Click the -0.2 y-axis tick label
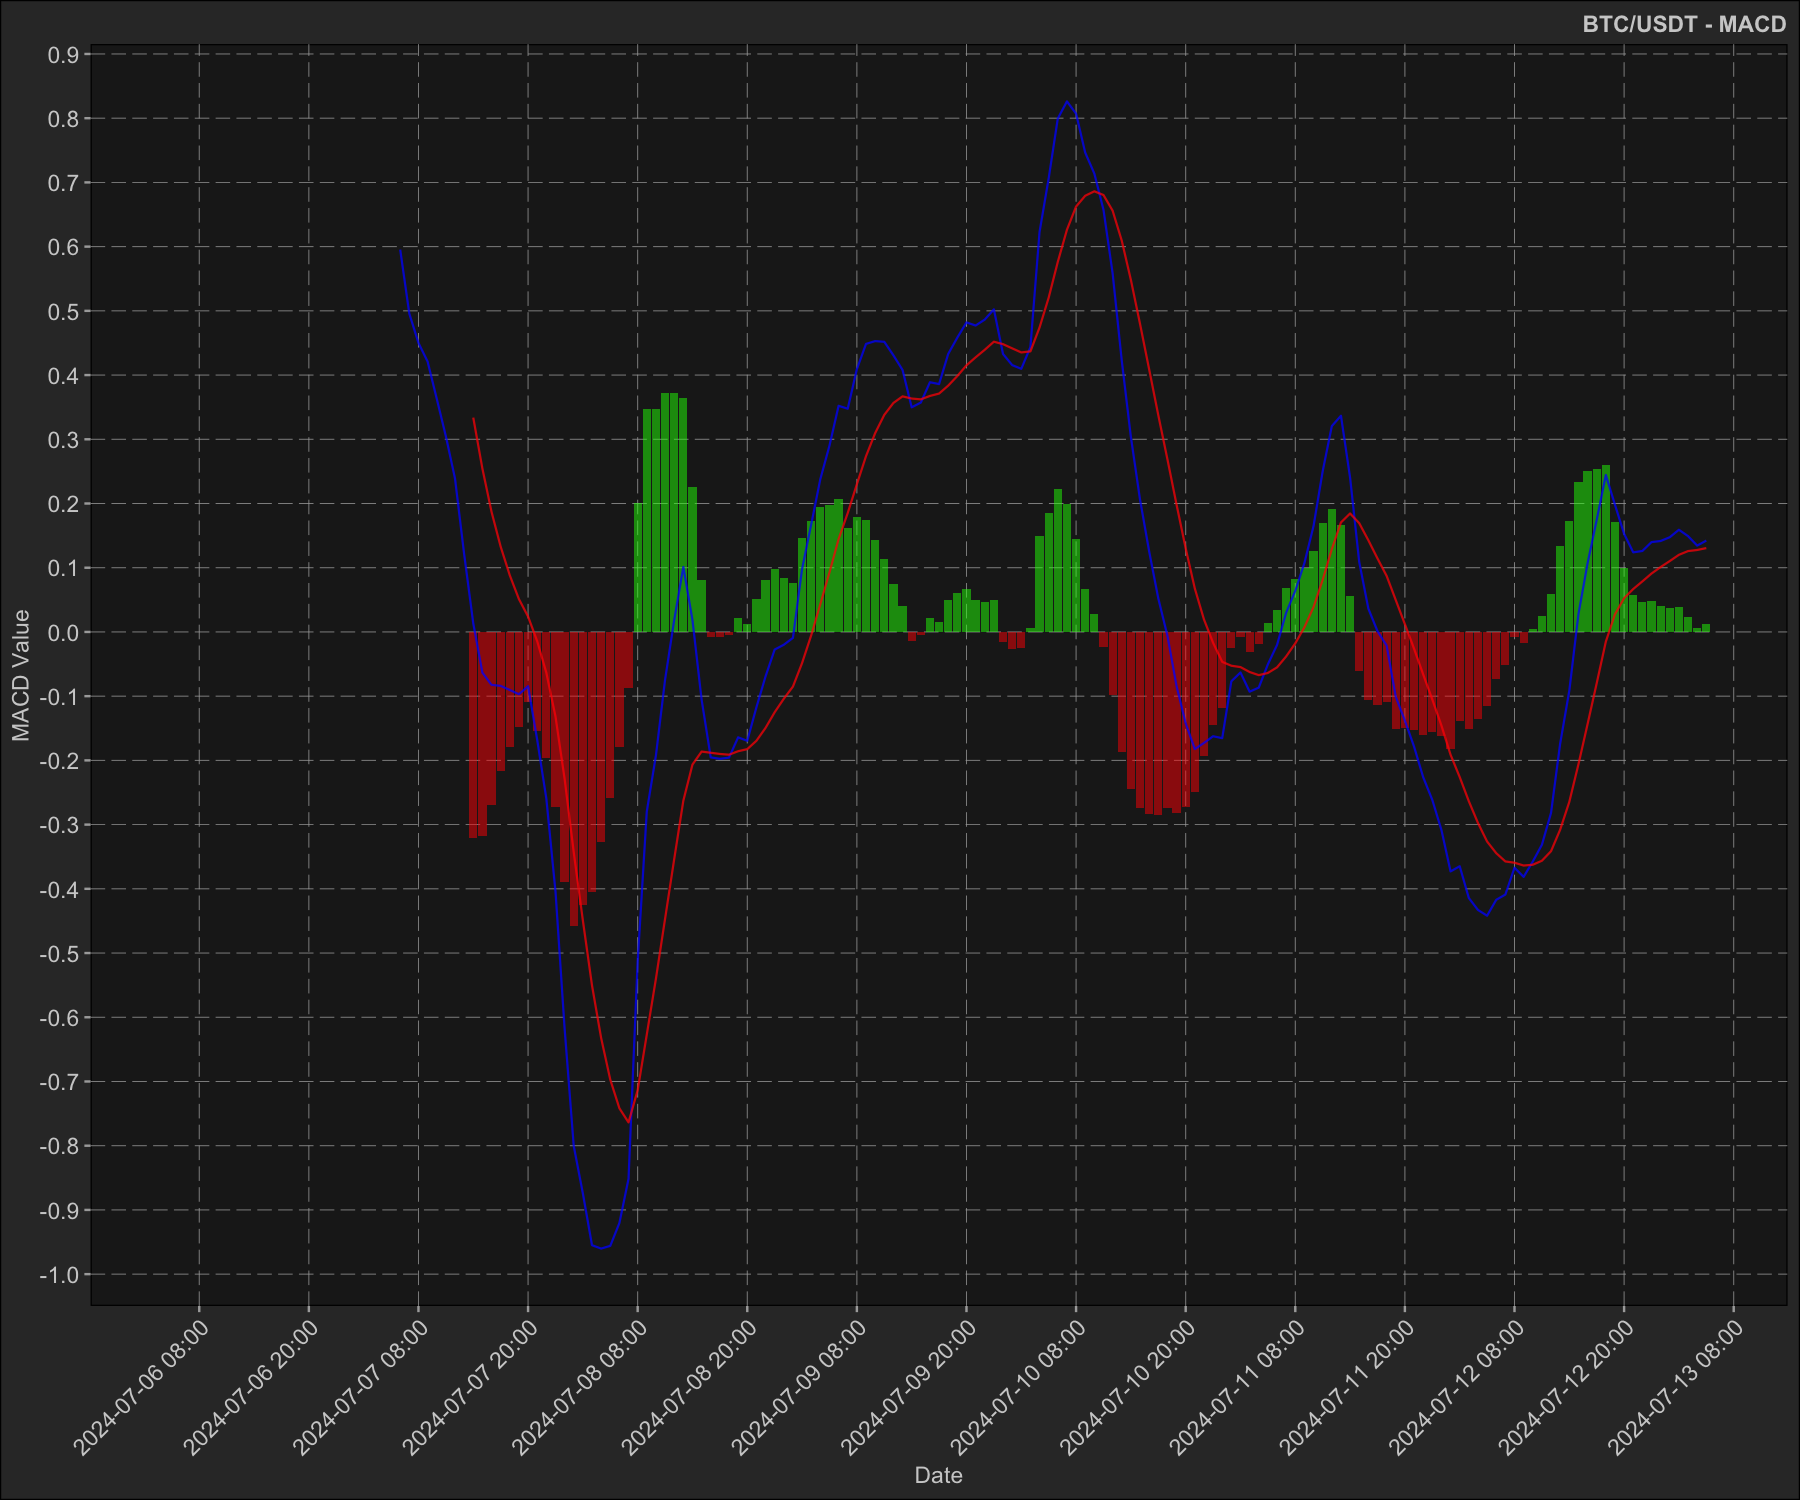This screenshot has height=1500, width=1800. (59, 761)
